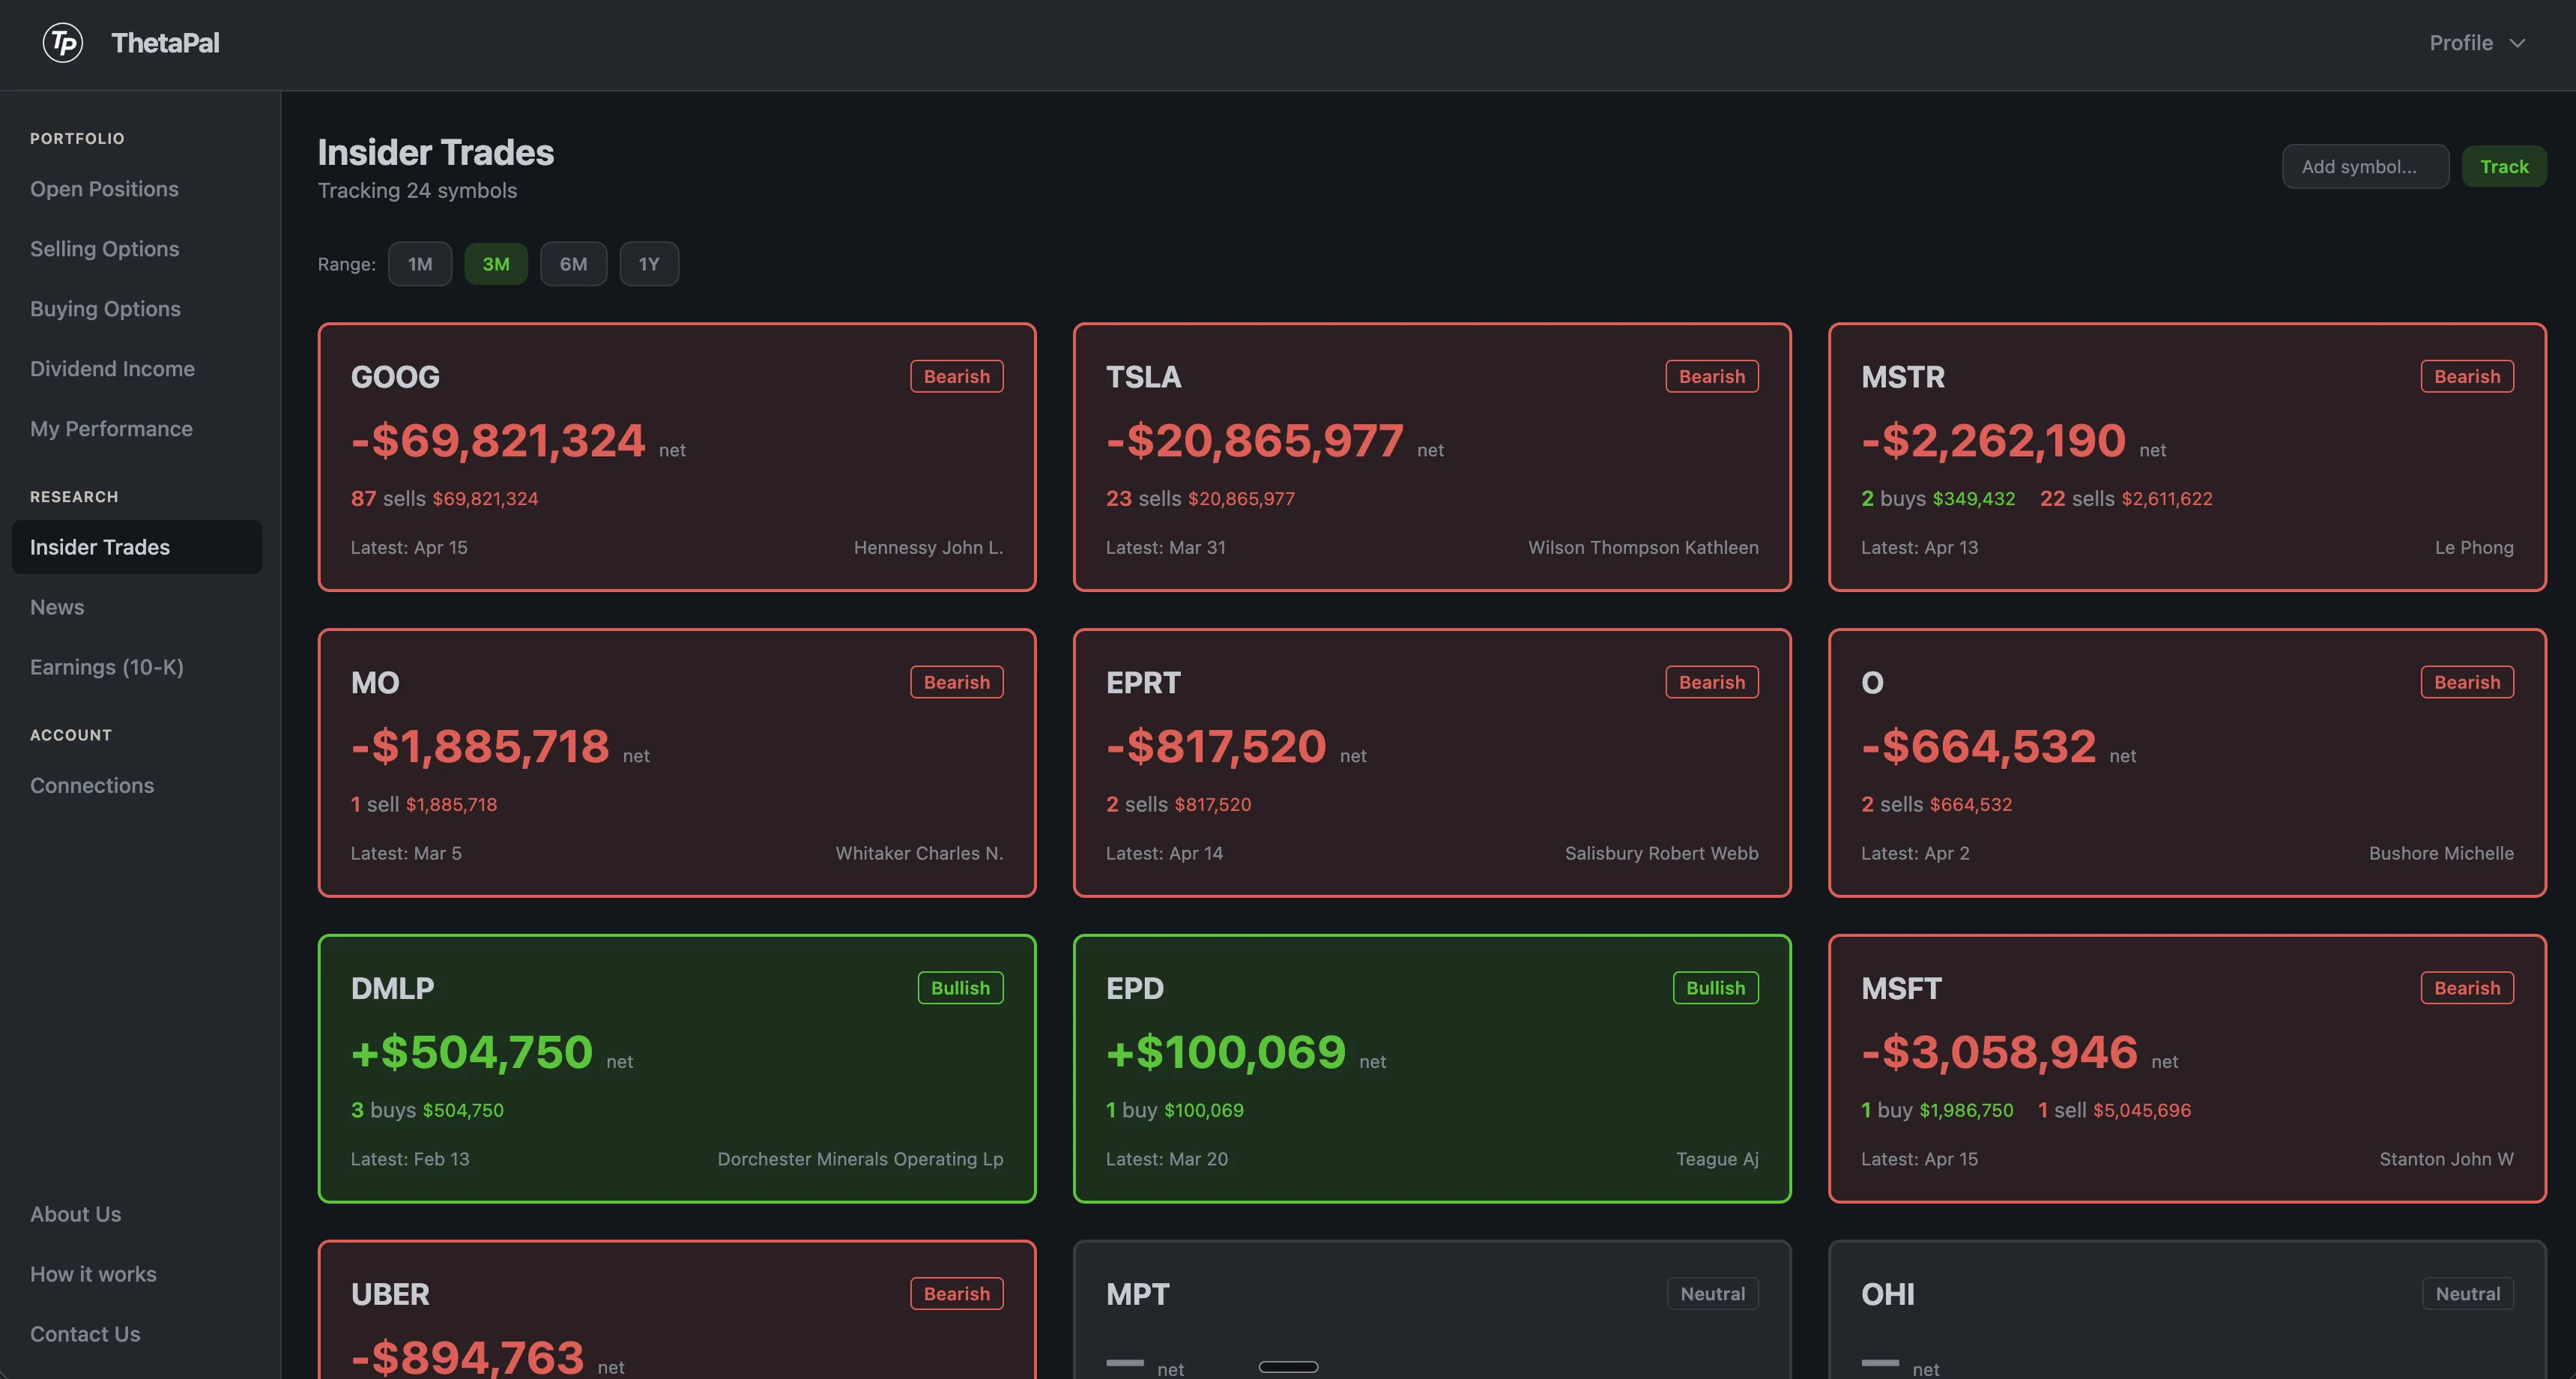Open the GOOG insider trades card
Screen dimensions: 2576x1379
tap(677, 457)
